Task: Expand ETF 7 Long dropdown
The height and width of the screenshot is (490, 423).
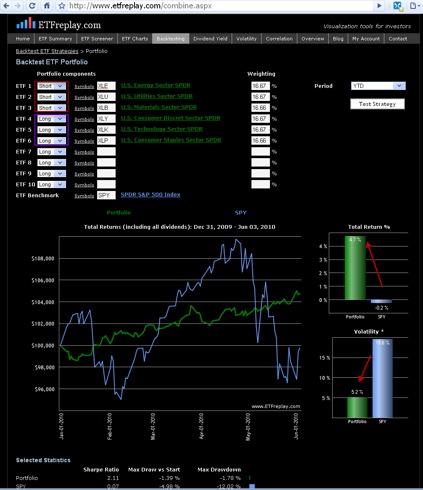Action: pyautogui.click(x=51, y=152)
